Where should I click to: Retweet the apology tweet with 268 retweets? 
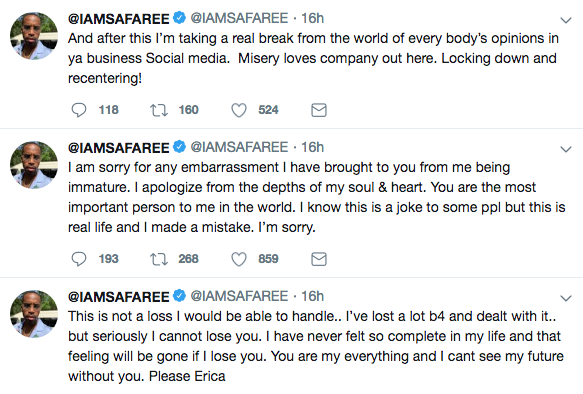(x=159, y=259)
